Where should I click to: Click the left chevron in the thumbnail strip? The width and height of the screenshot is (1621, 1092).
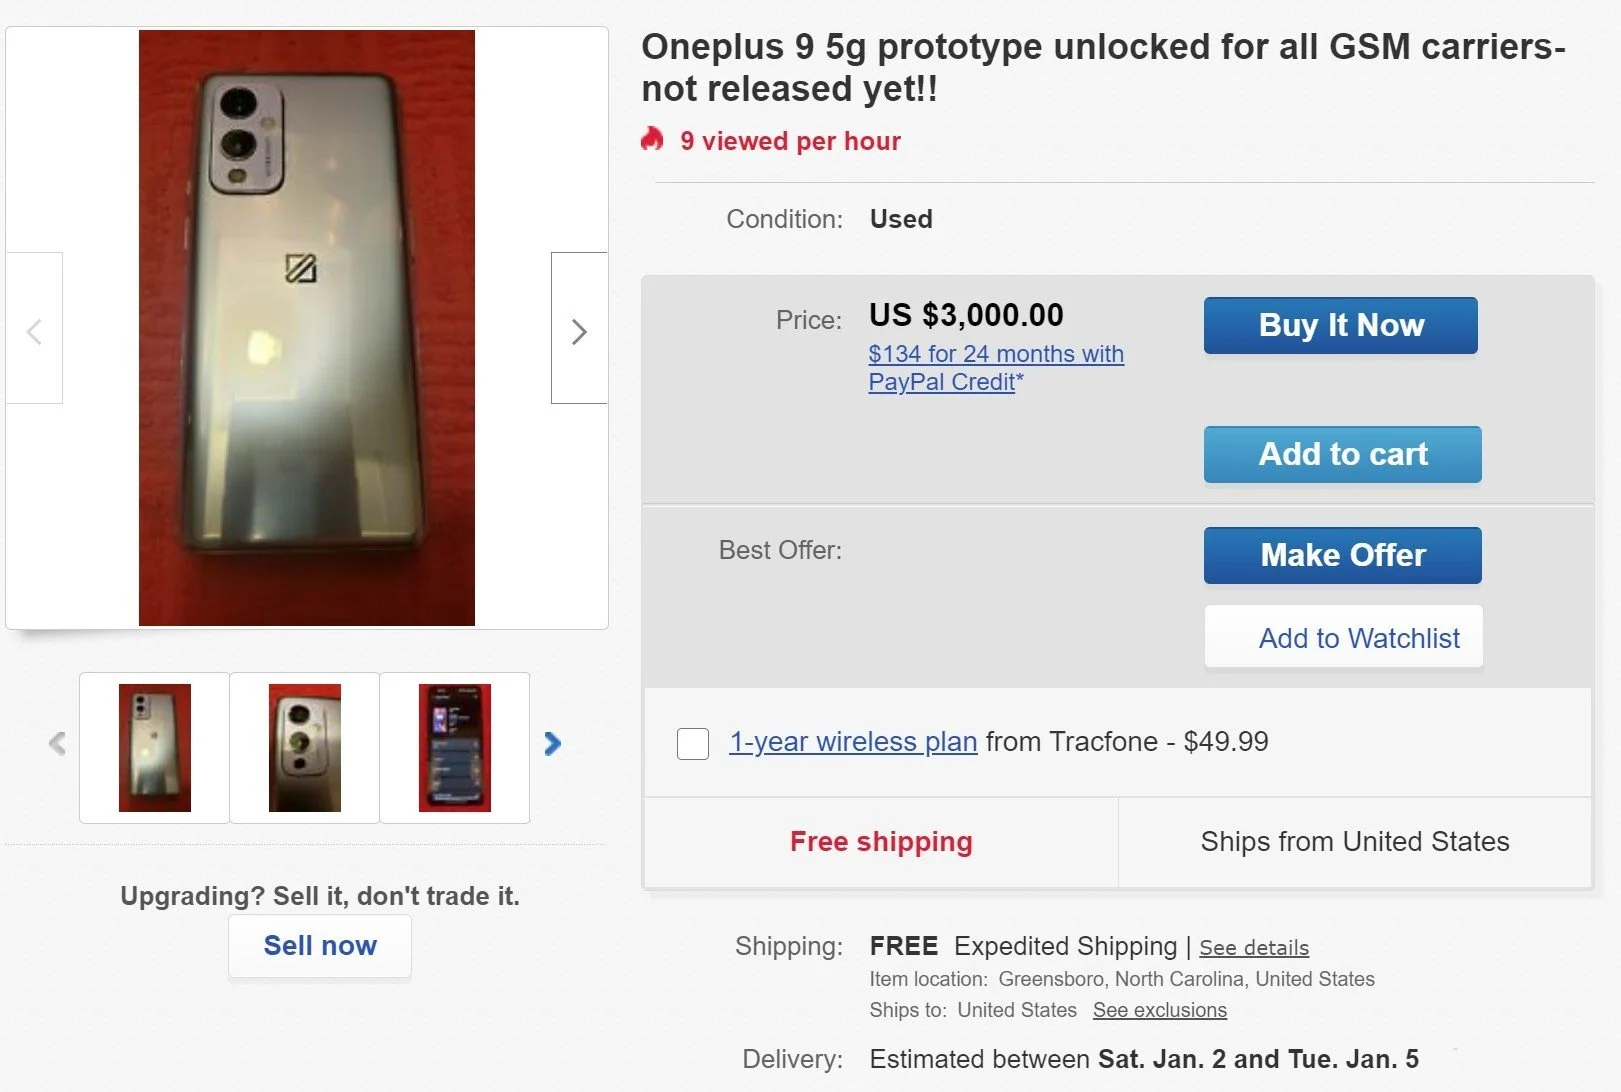[57, 744]
